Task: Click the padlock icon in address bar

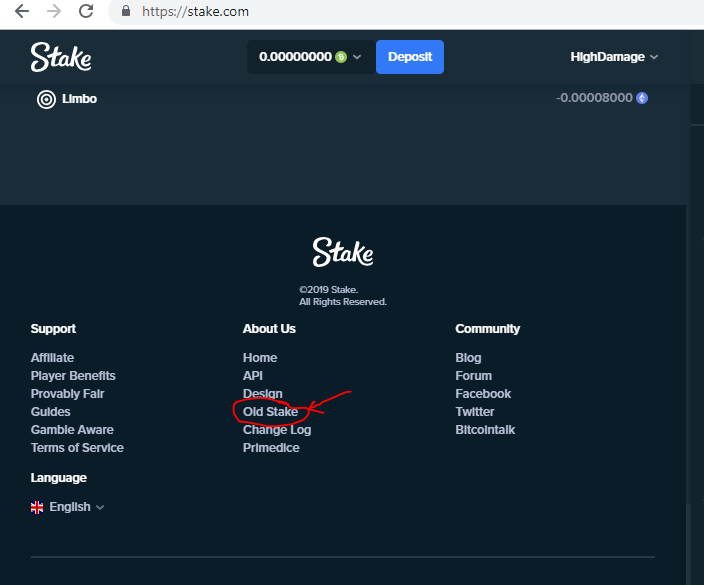Action: [126, 11]
